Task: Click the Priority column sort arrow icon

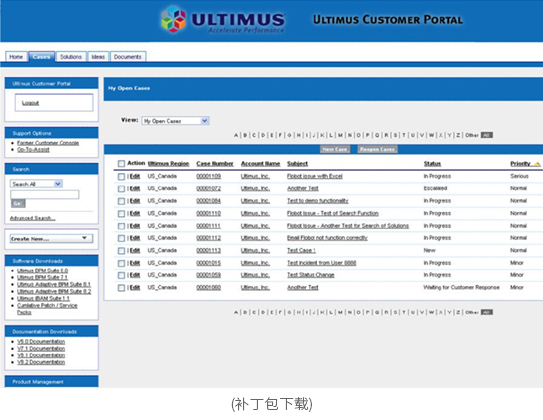Action: [x=537, y=164]
